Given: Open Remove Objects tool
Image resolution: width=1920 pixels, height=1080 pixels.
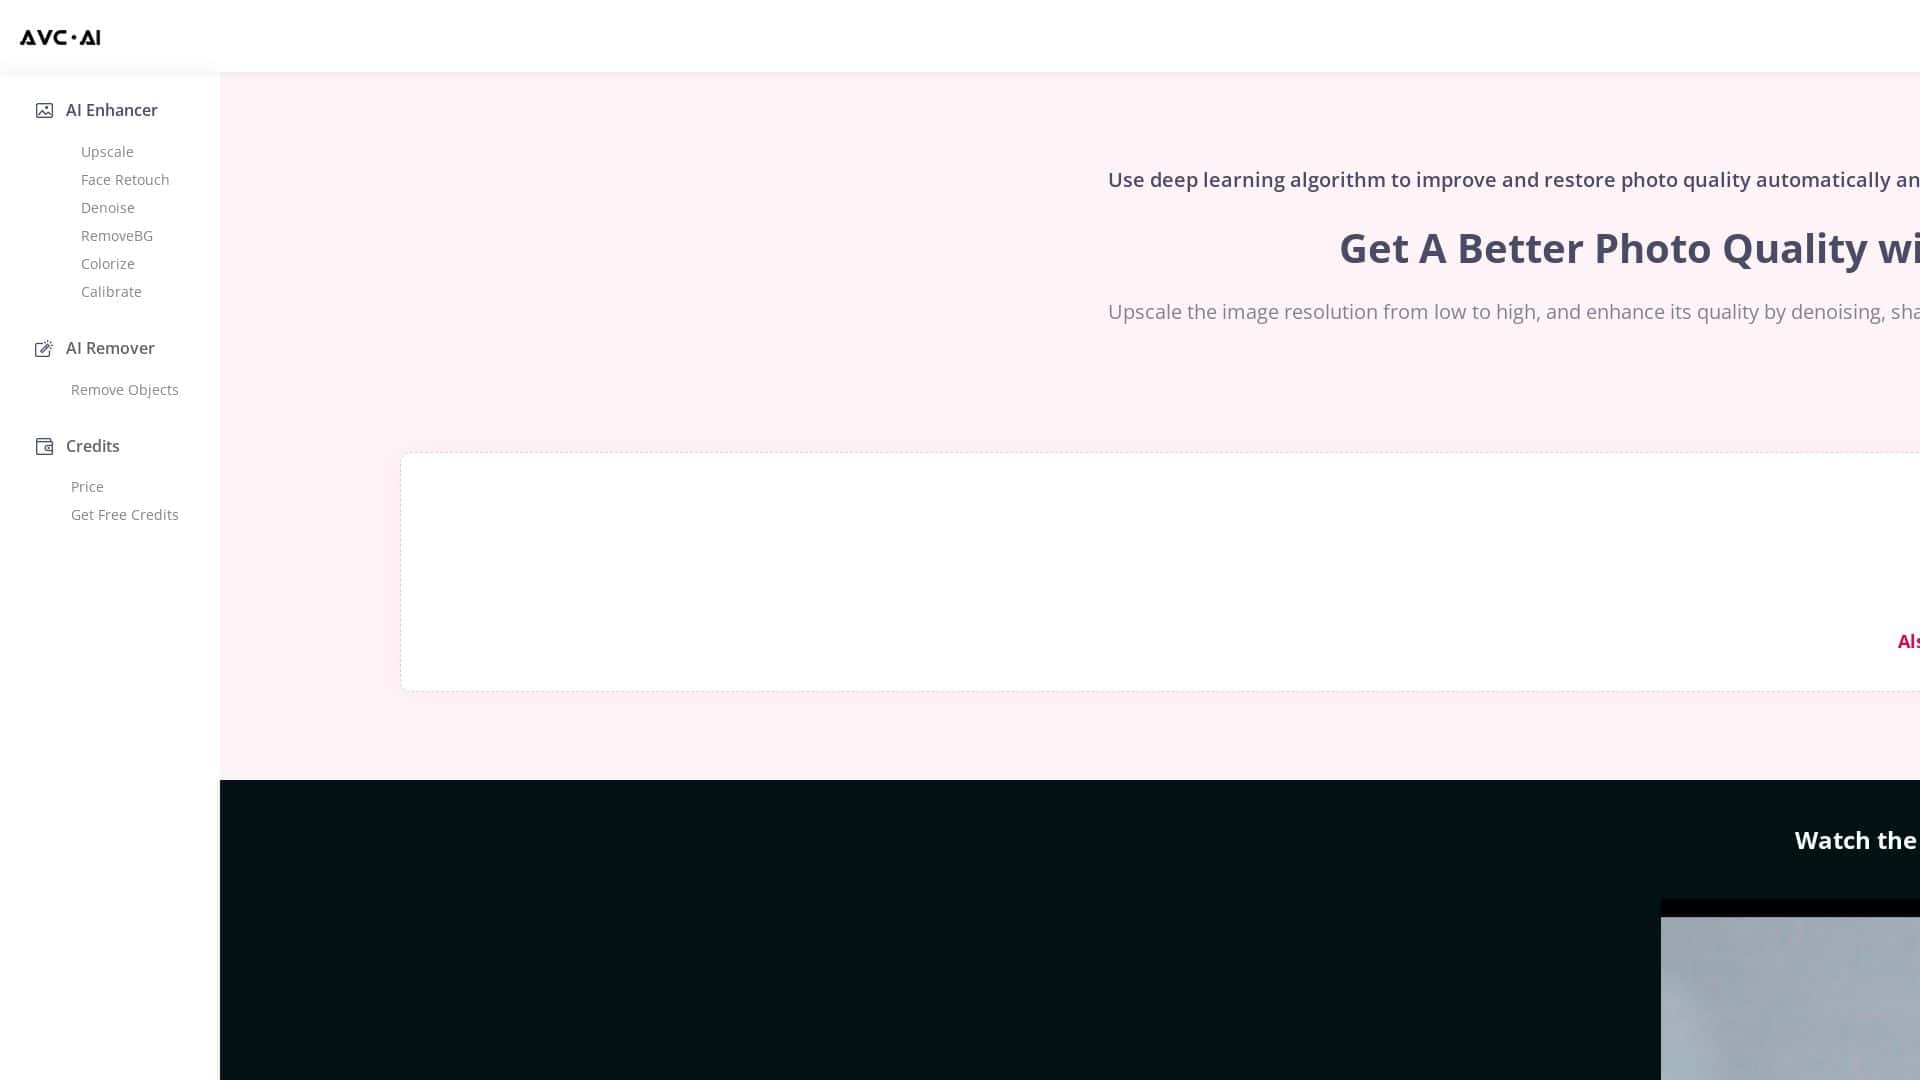Looking at the screenshot, I should tap(125, 390).
